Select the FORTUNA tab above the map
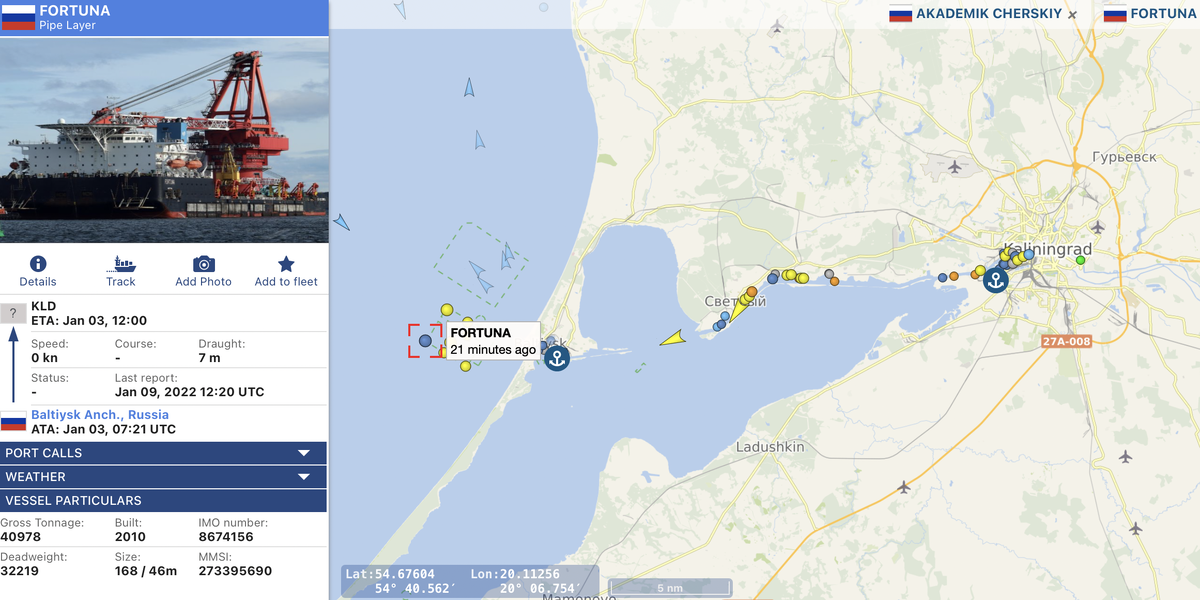Screen dimensions: 1200x600 coord(1150,14)
